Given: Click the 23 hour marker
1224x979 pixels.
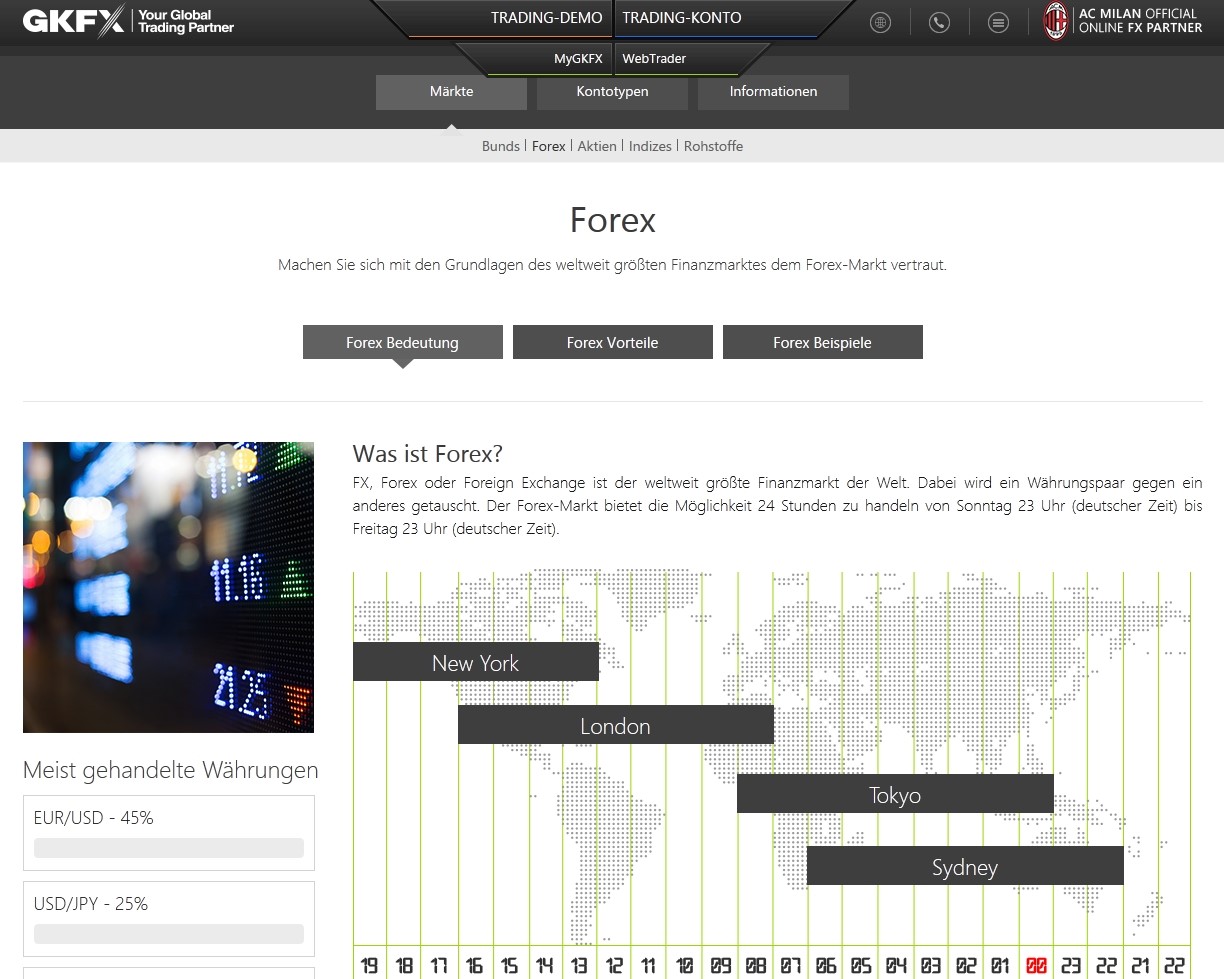Looking at the screenshot, I should pos(1071,965).
